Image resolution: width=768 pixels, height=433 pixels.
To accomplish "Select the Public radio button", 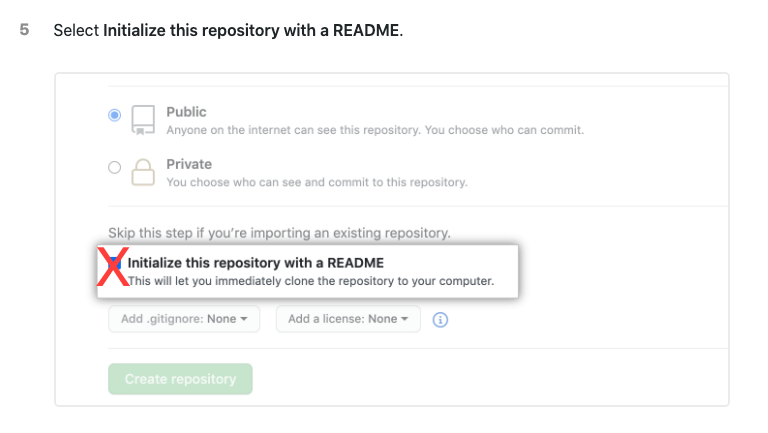I will (x=115, y=116).
